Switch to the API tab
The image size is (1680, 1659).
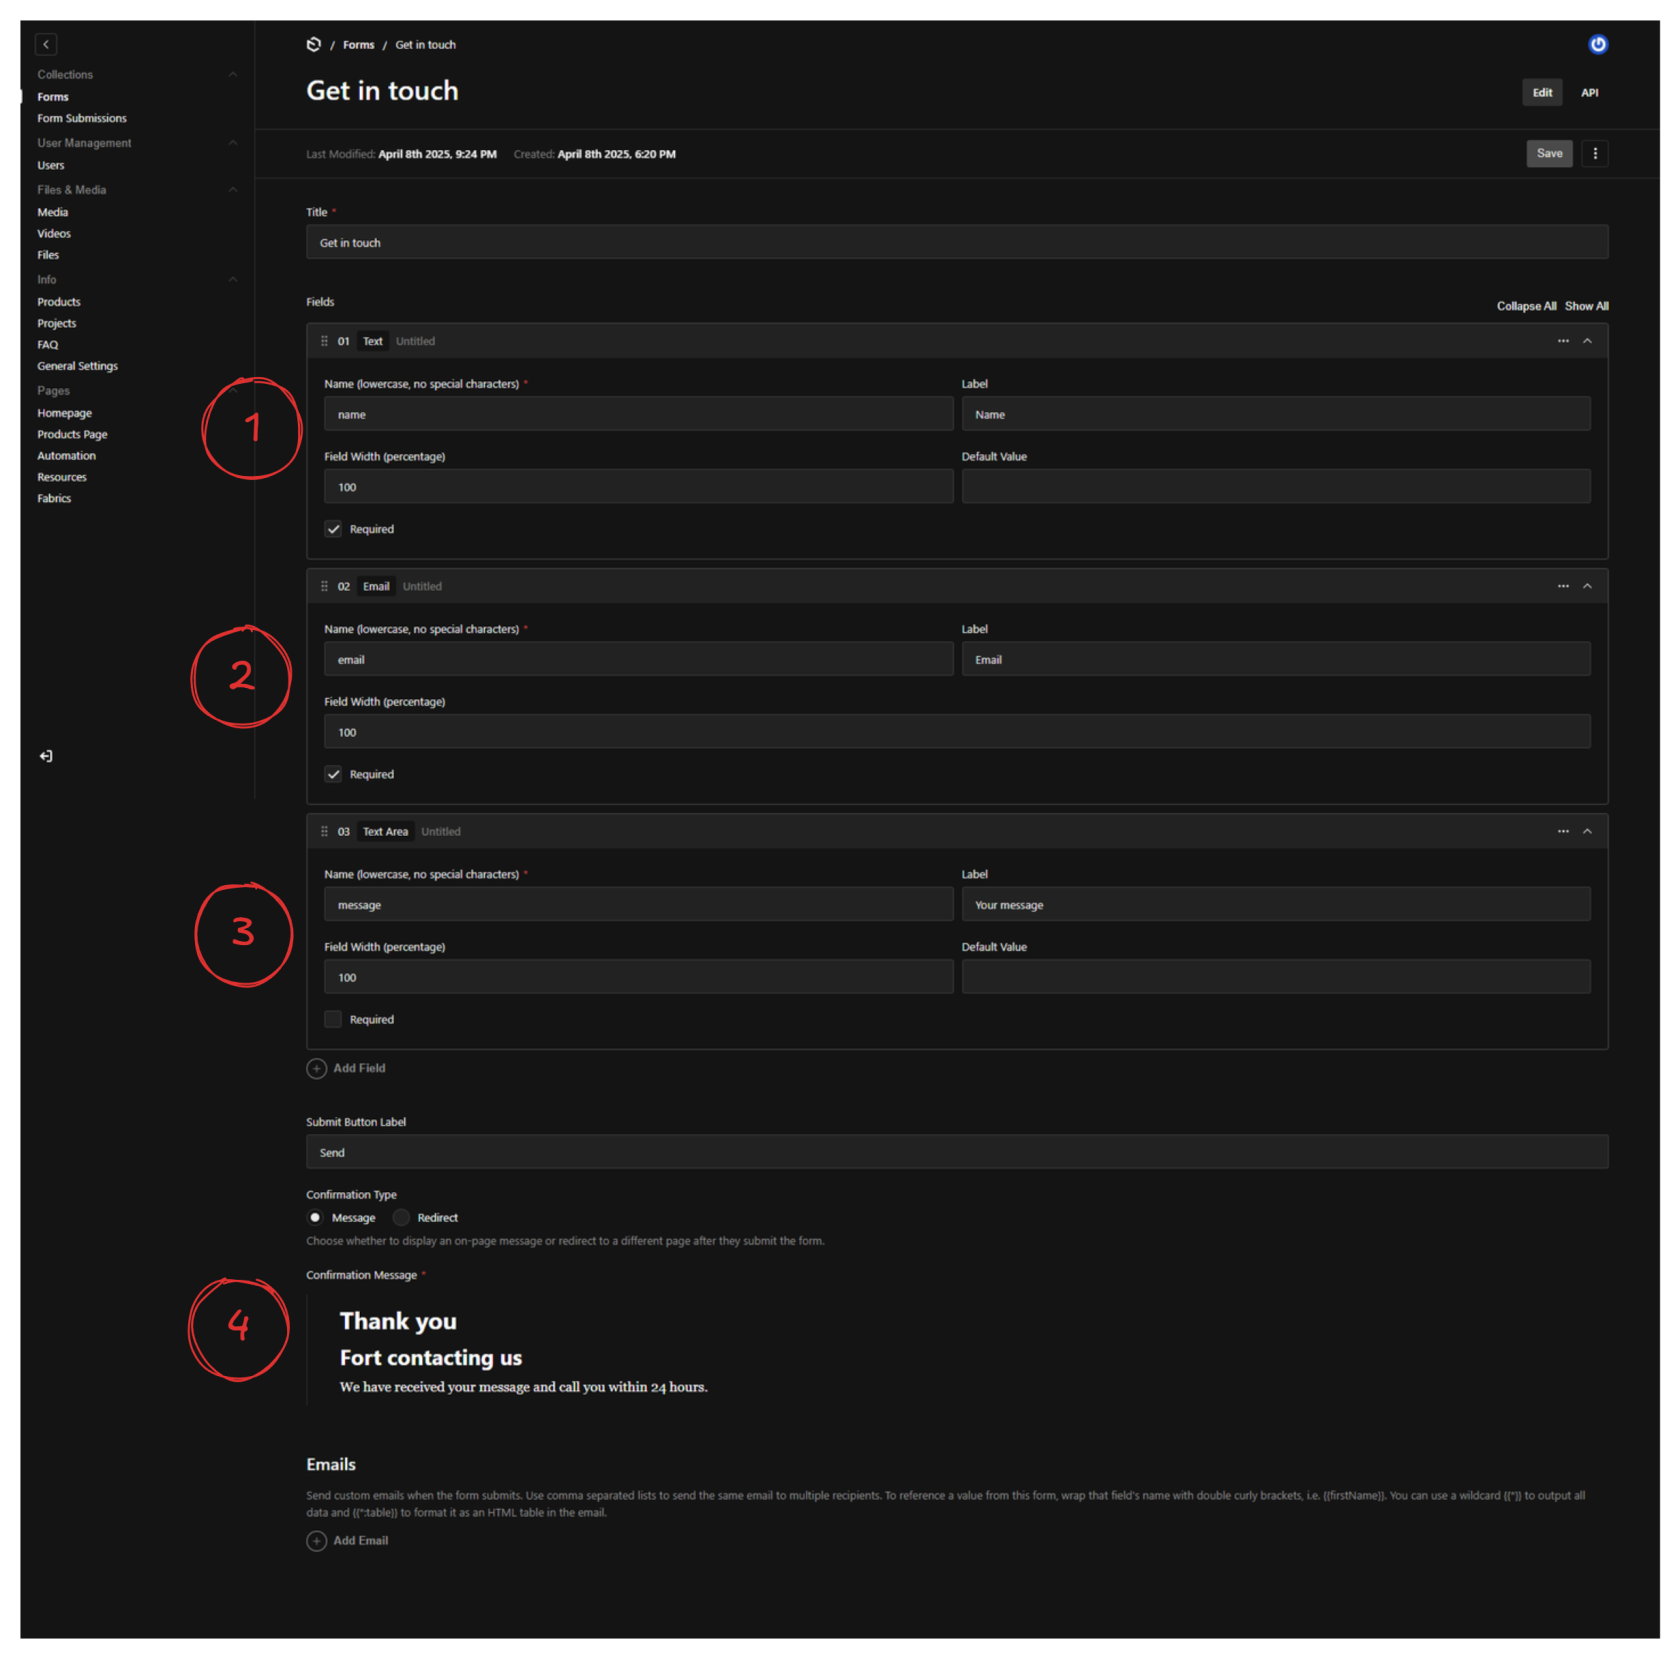point(1589,92)
